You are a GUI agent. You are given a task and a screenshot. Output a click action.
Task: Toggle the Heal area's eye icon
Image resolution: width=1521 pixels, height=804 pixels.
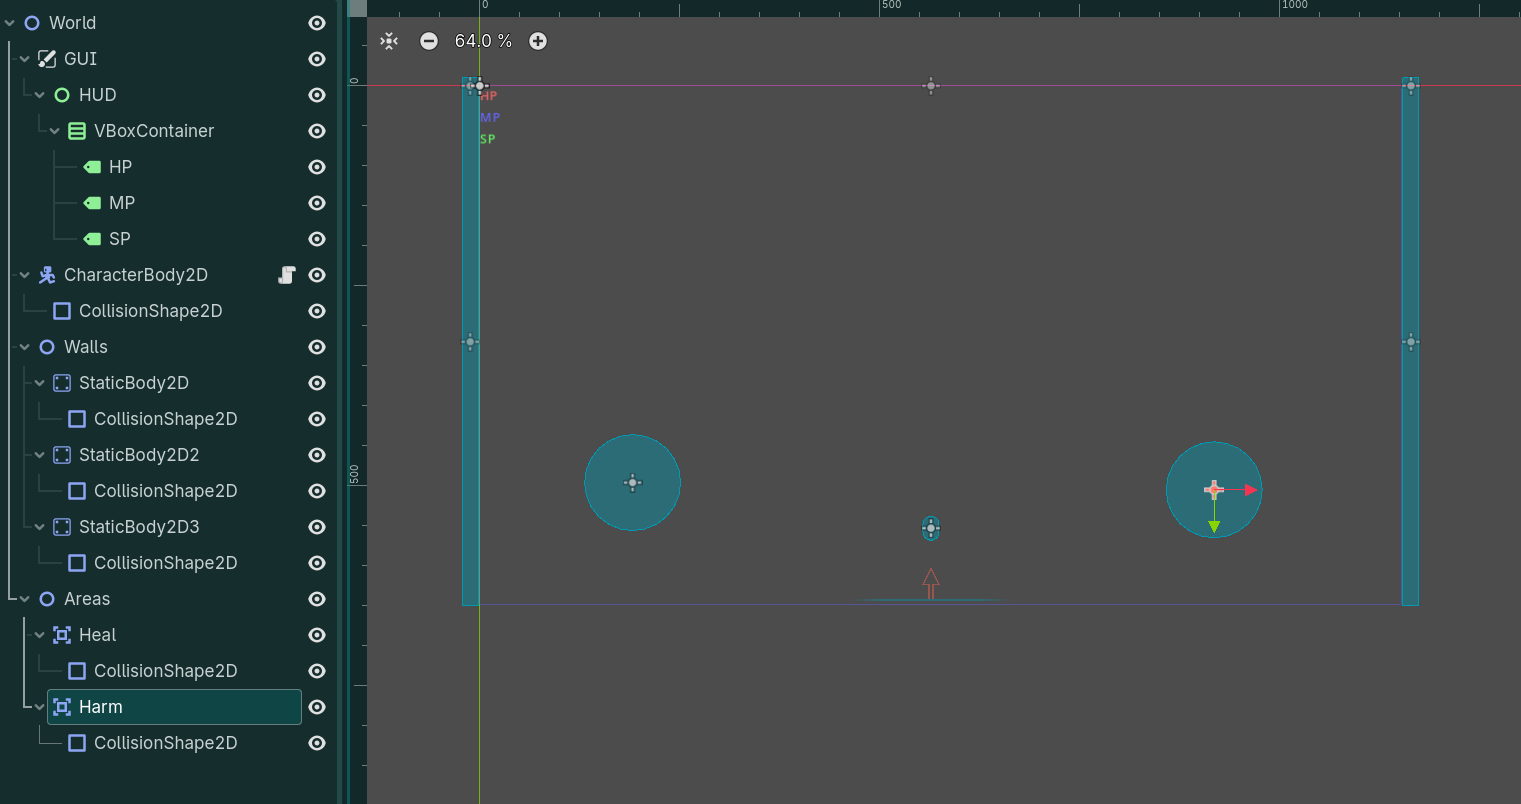click(x=317, y=635)
